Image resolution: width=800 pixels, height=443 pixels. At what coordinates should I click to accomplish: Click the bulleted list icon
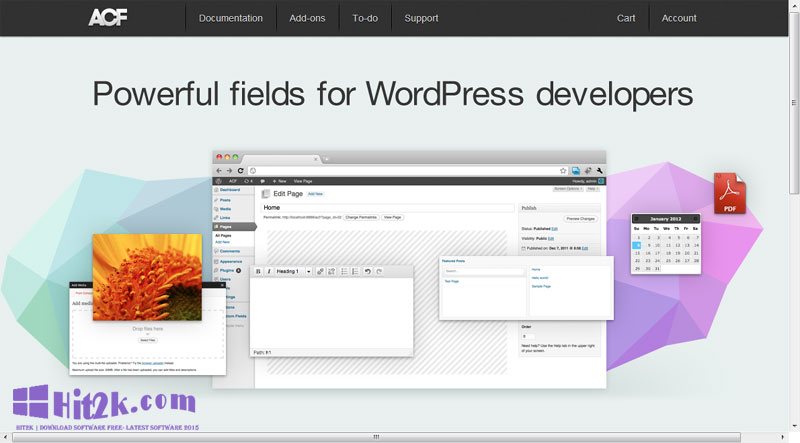pos(344,272)
